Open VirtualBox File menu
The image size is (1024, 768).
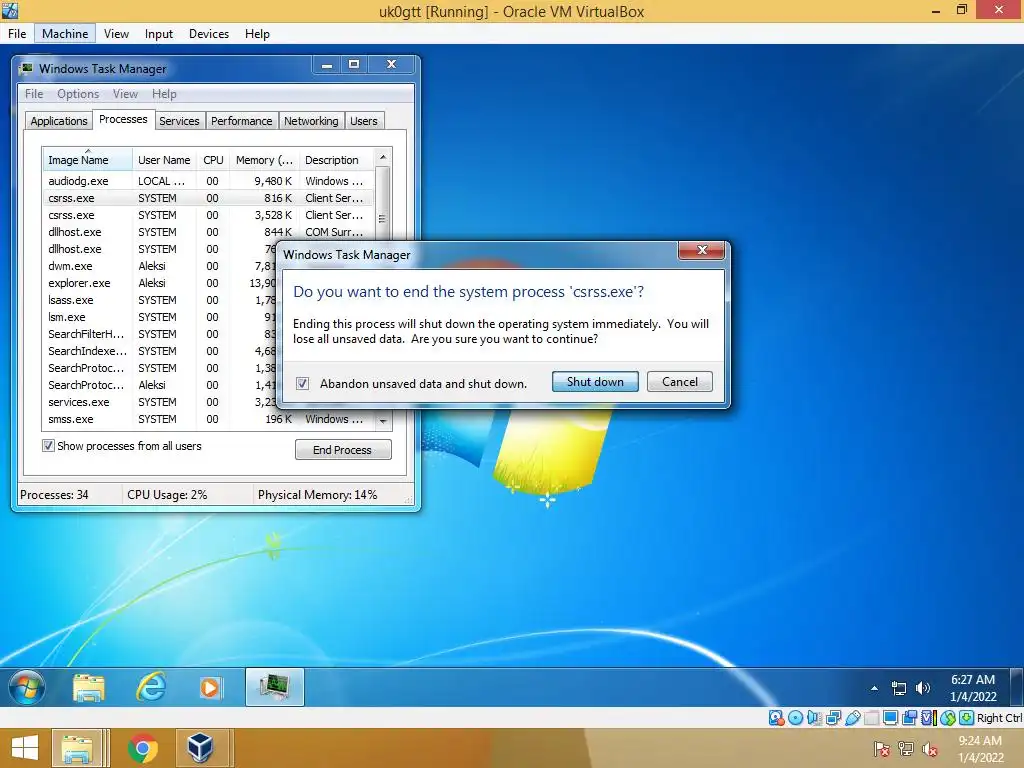[x=17, y=34]
